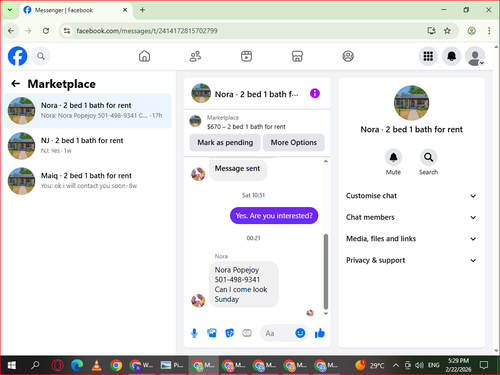Click the chat scrollbar thumb

click(326, 272)
